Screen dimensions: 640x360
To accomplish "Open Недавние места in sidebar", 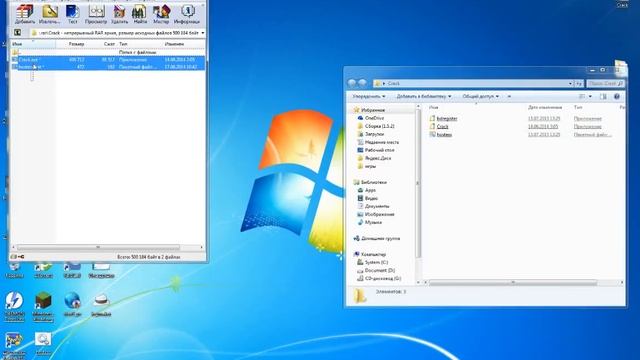I will pos(378,142).
